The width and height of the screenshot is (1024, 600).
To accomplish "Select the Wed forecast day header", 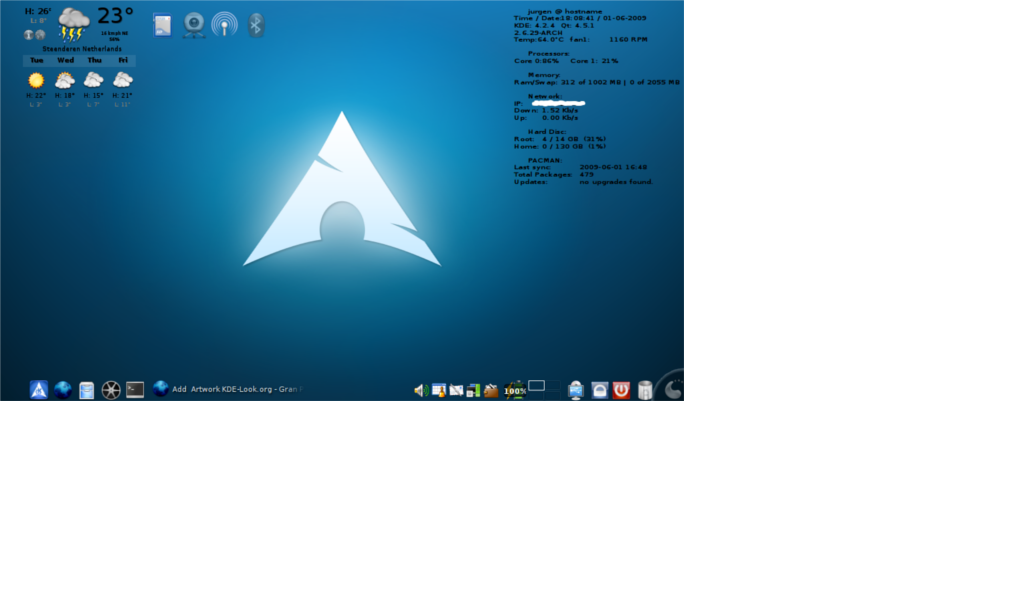I will click(65, 60).
